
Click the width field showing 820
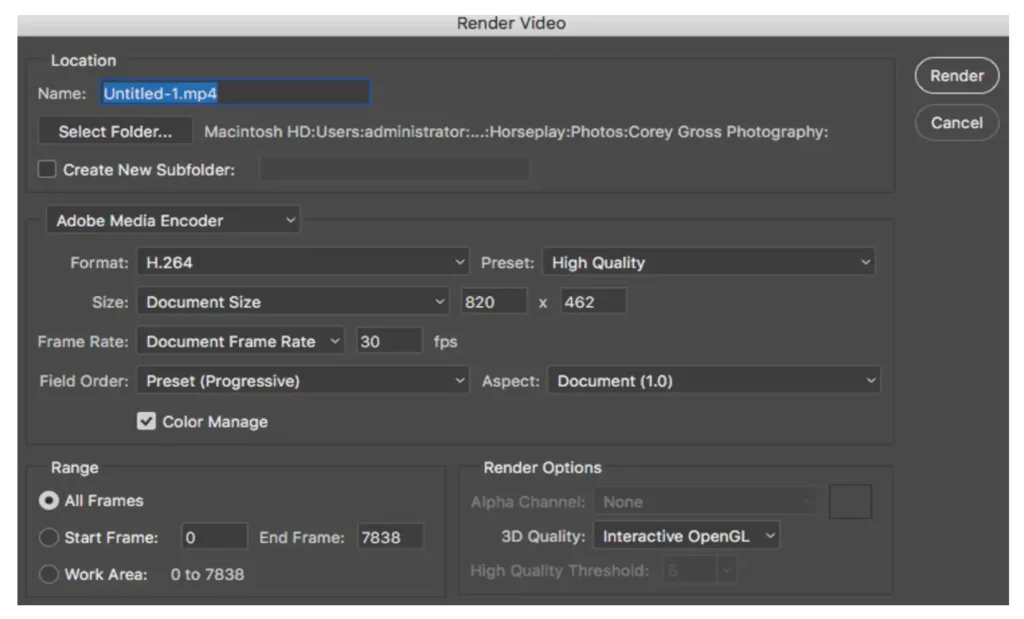(x=493, y=302)
